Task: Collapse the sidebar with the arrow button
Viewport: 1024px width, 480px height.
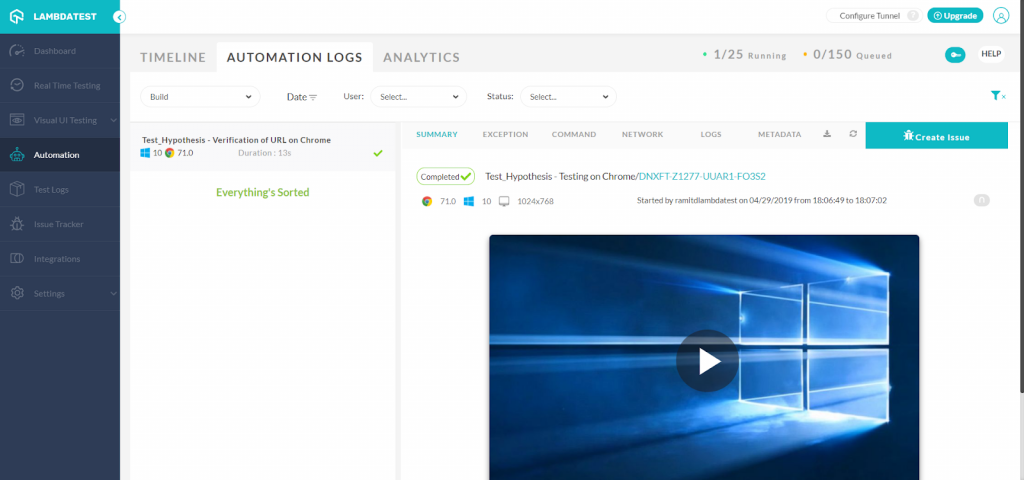Action: point(119,17)
